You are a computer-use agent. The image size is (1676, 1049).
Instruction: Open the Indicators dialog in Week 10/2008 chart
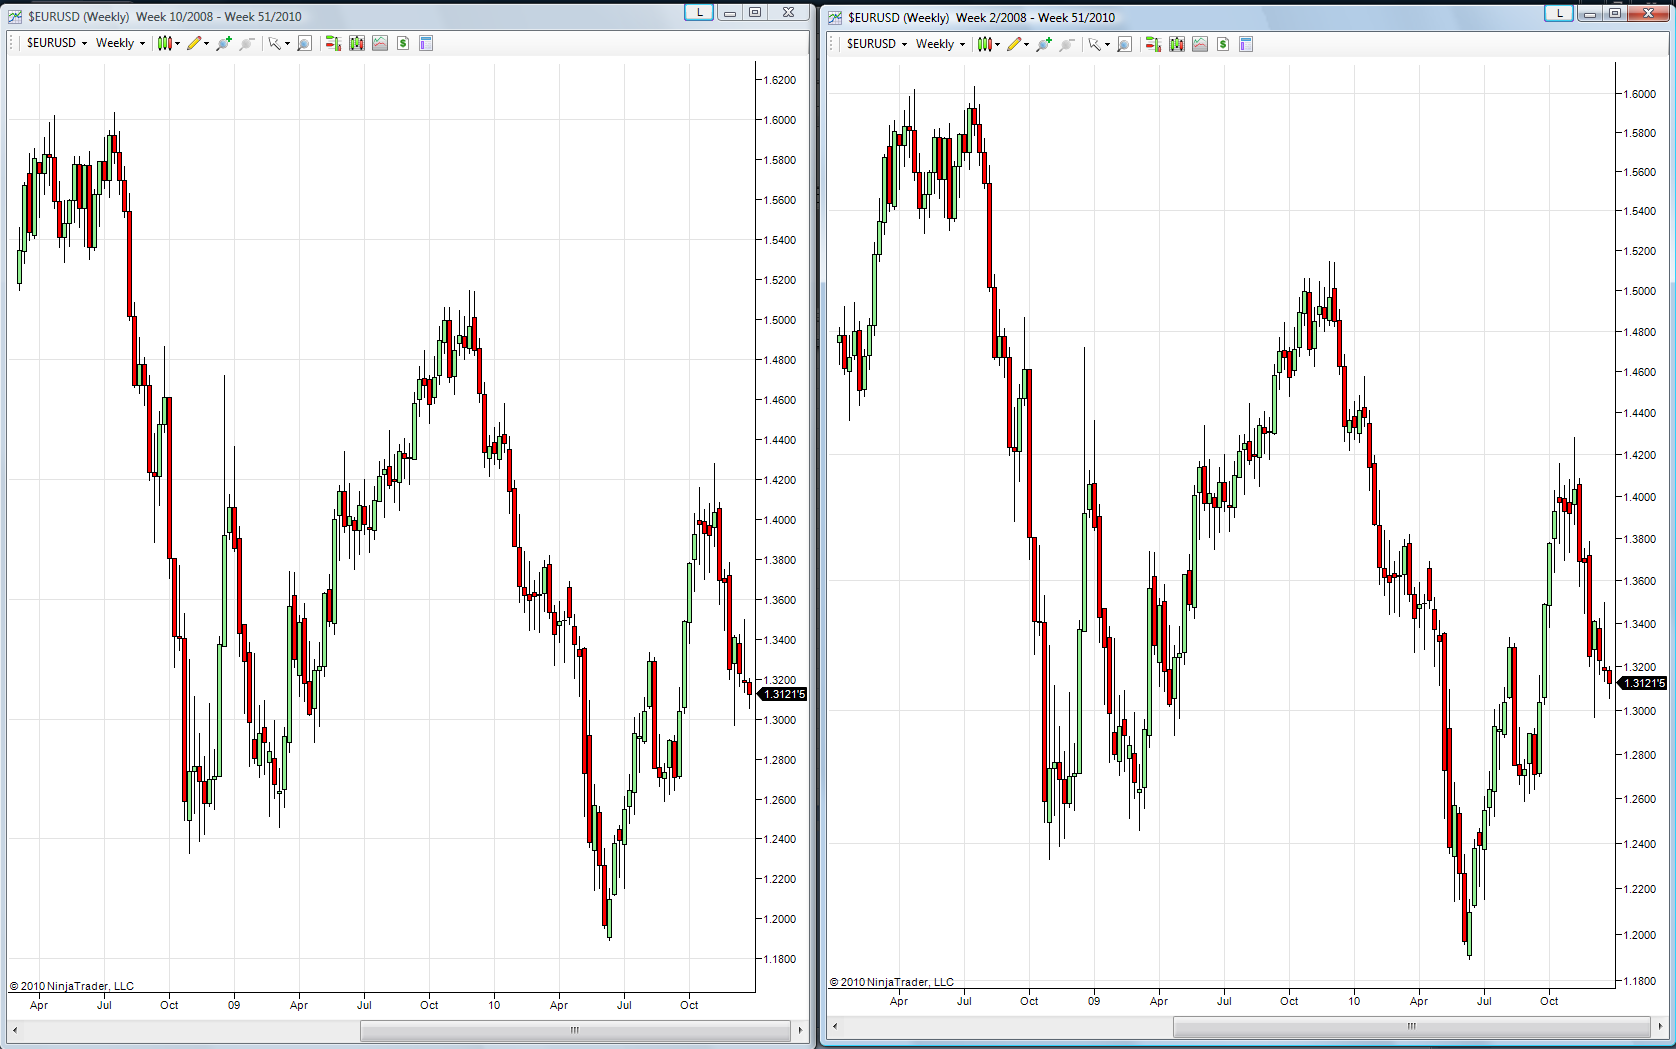coord(380,43)
